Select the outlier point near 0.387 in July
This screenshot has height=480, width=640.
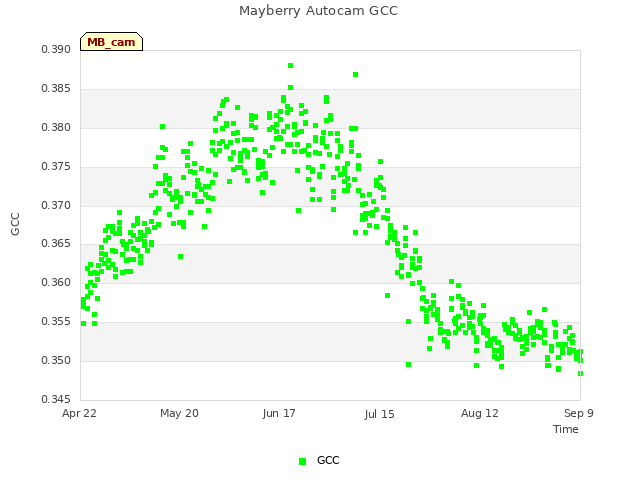coord(356,75)
